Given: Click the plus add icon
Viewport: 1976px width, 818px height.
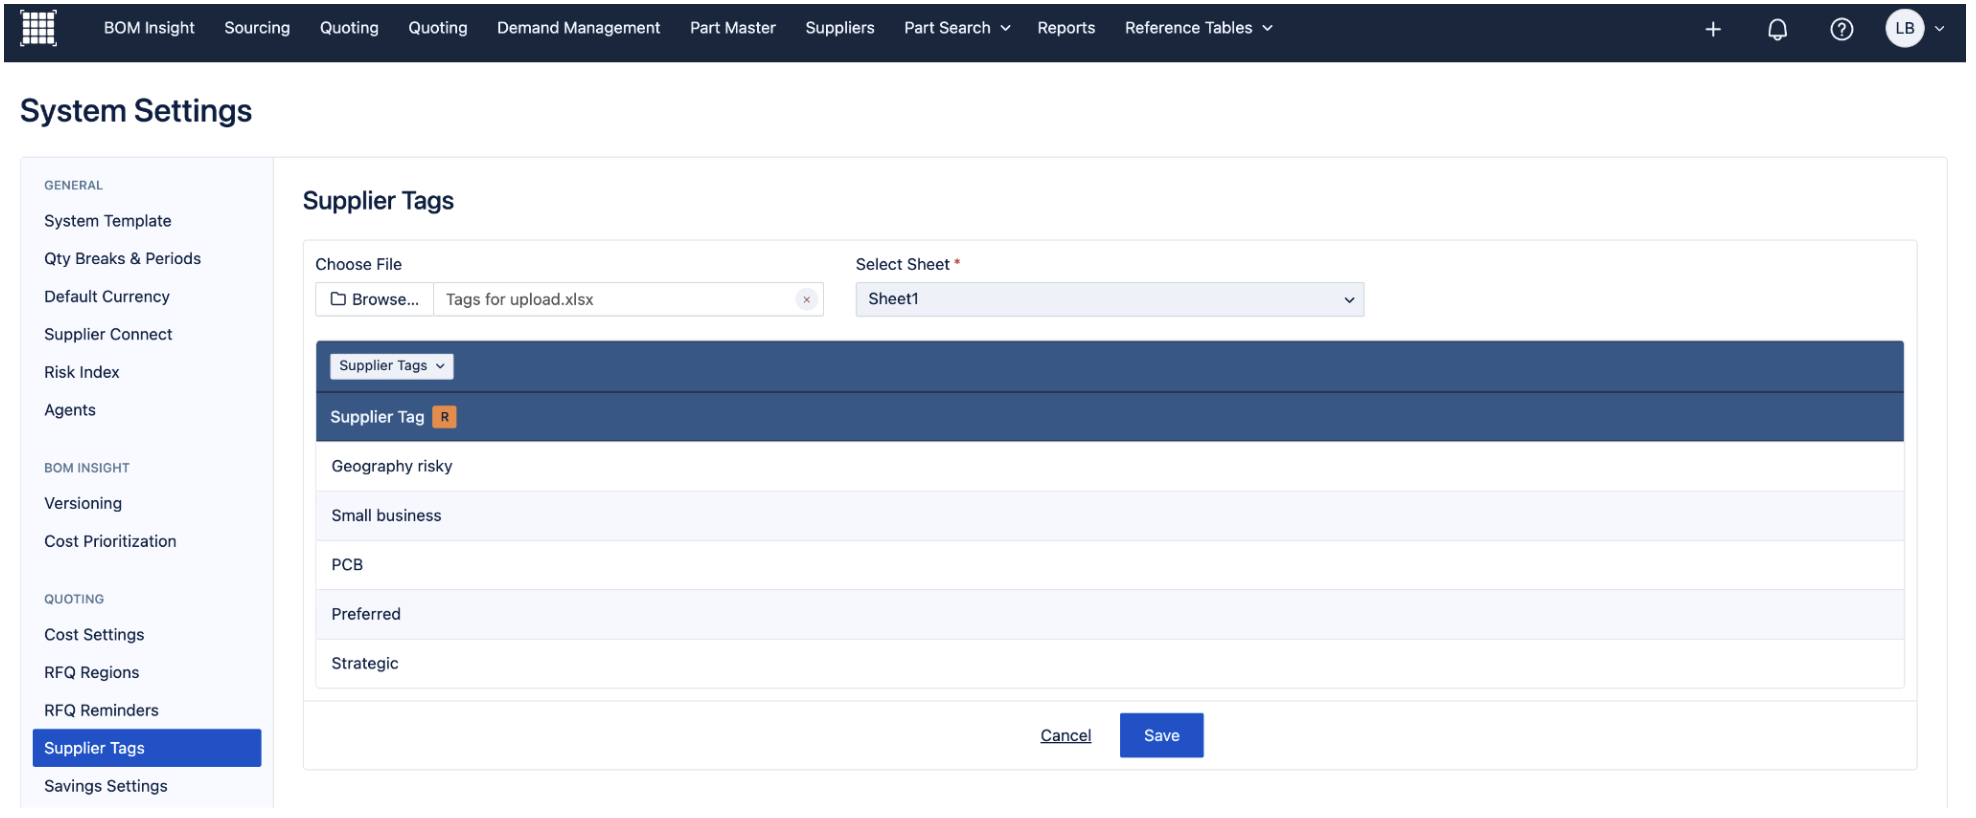Looking at the screenshot, I should coord(1712,29).
